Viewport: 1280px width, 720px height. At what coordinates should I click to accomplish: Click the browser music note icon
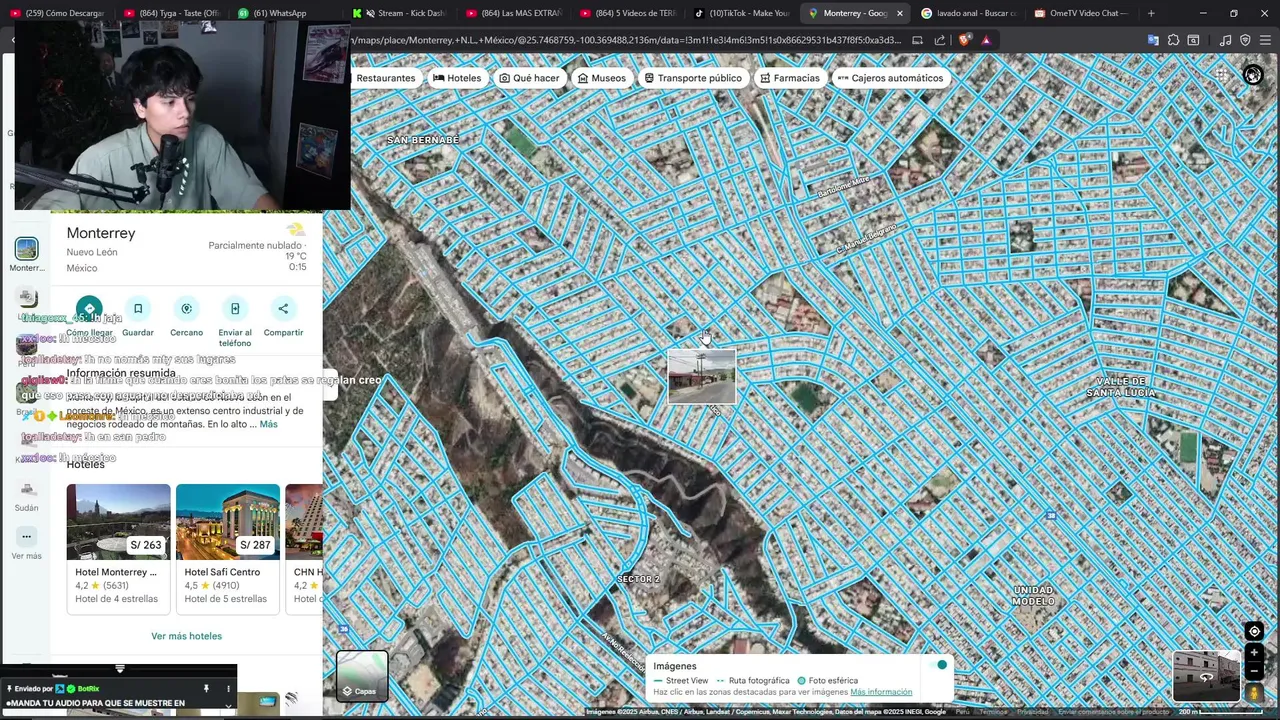pos(1226,40)
